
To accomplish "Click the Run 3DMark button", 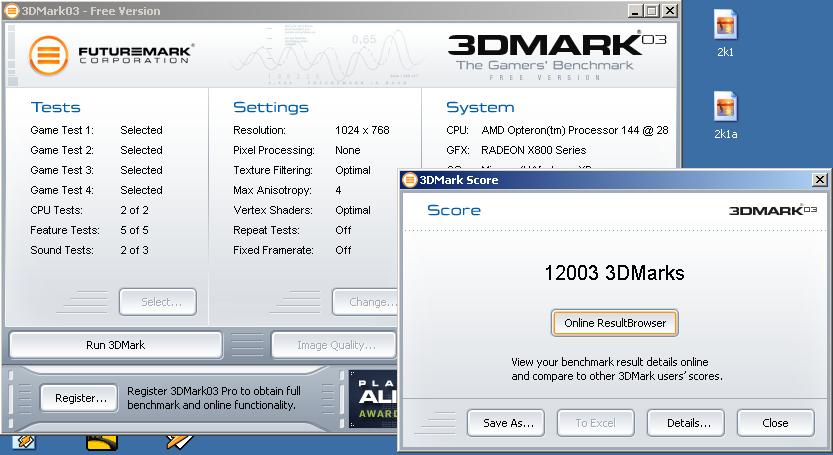I will tap(115, 345).
